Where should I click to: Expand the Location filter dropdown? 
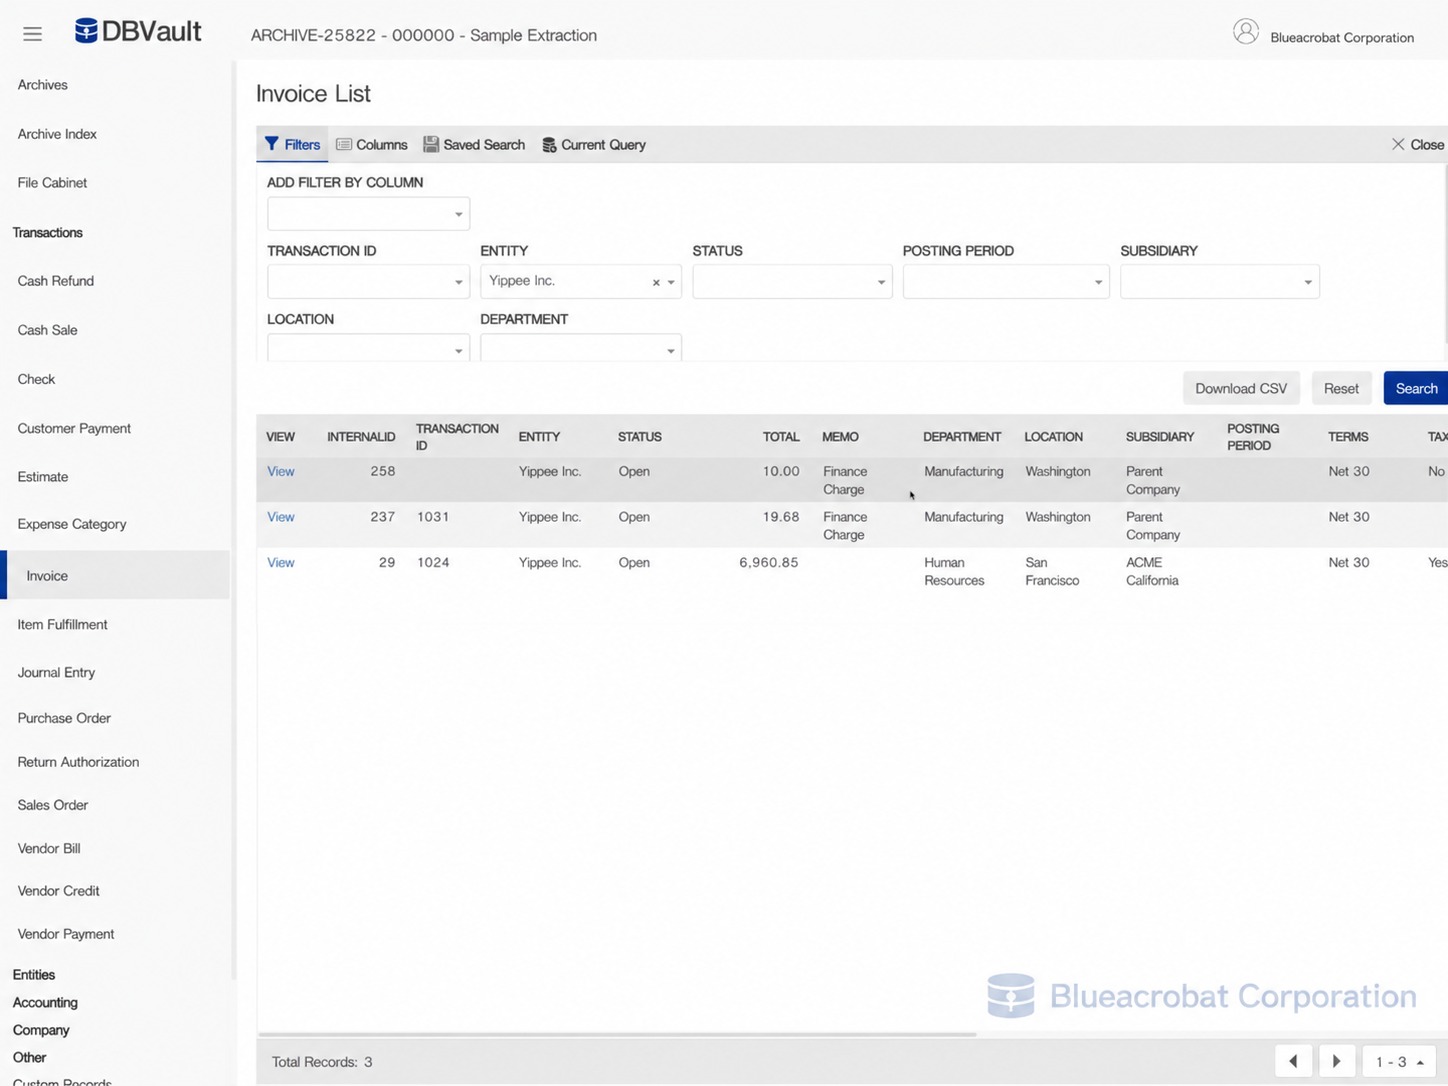[x=368, y=348]
